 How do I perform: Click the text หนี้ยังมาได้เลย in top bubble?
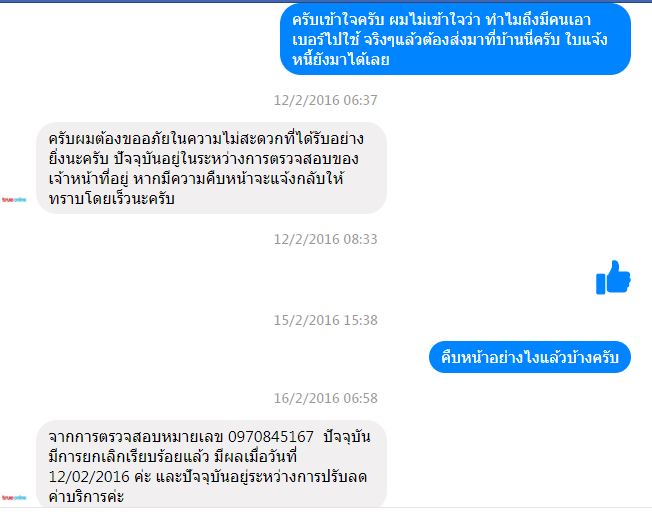(341, 59)
